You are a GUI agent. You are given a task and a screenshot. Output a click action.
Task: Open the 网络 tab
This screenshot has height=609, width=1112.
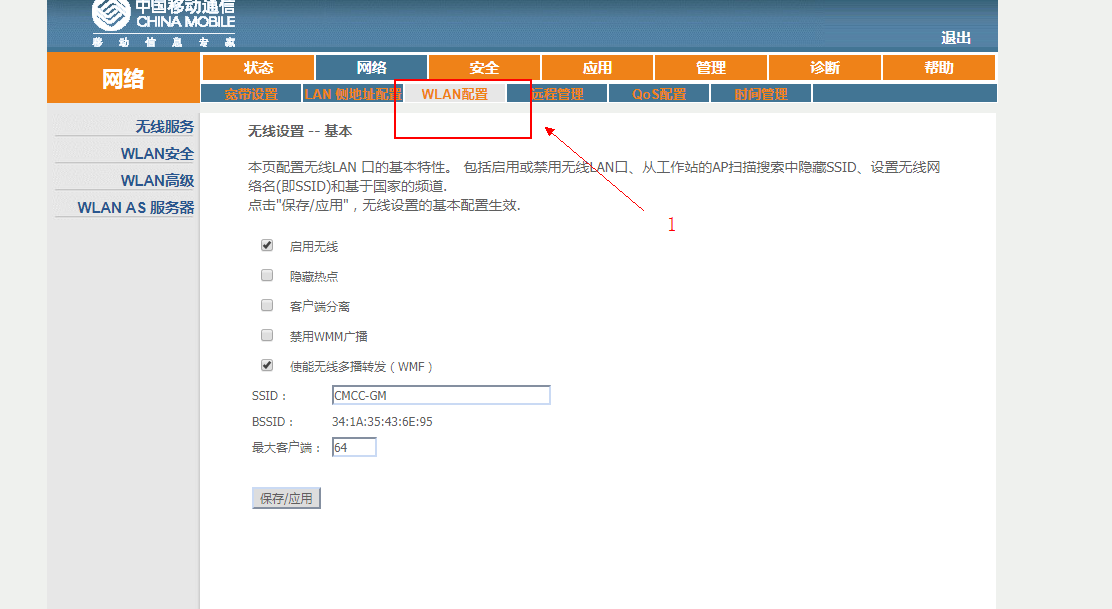click(372, 67)
